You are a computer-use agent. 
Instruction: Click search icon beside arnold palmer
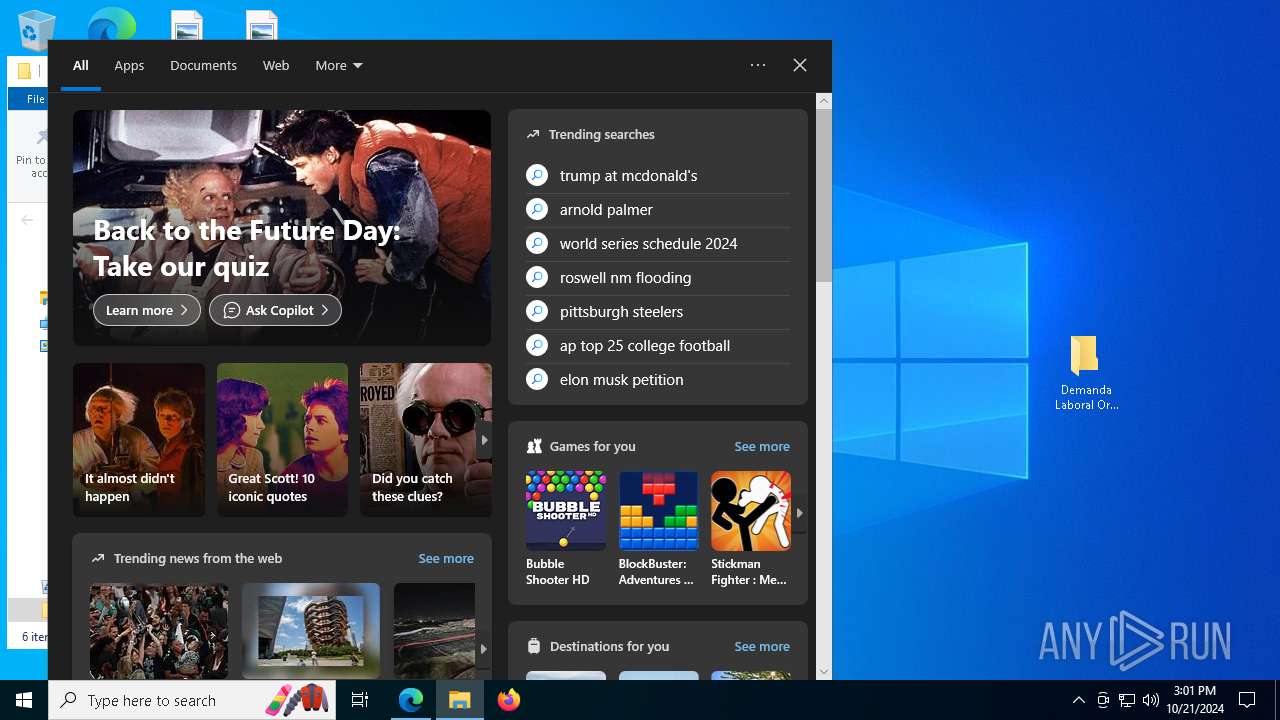(537, 209)
